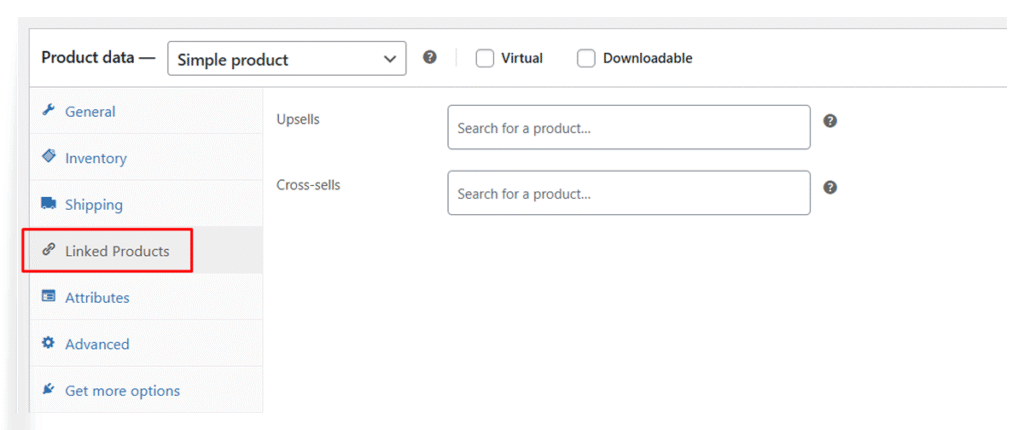Click the chain link icon for Linked Products
1024x430 pixels.
pyautogui.click(x=48, y=250)
